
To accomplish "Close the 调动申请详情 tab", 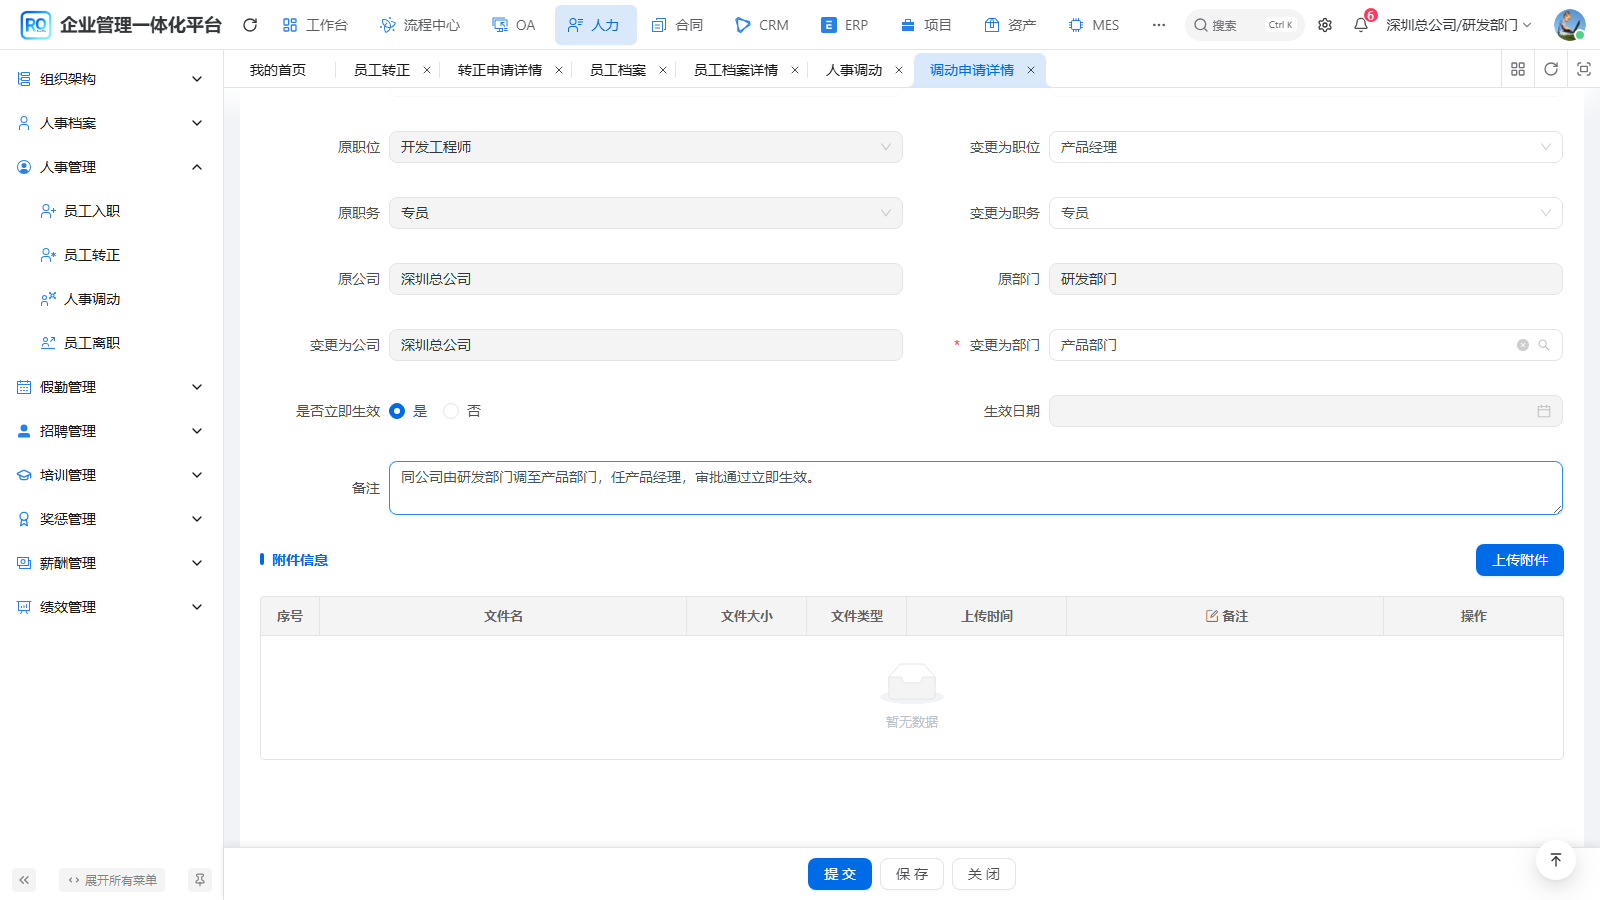I will pos(1031,70).
